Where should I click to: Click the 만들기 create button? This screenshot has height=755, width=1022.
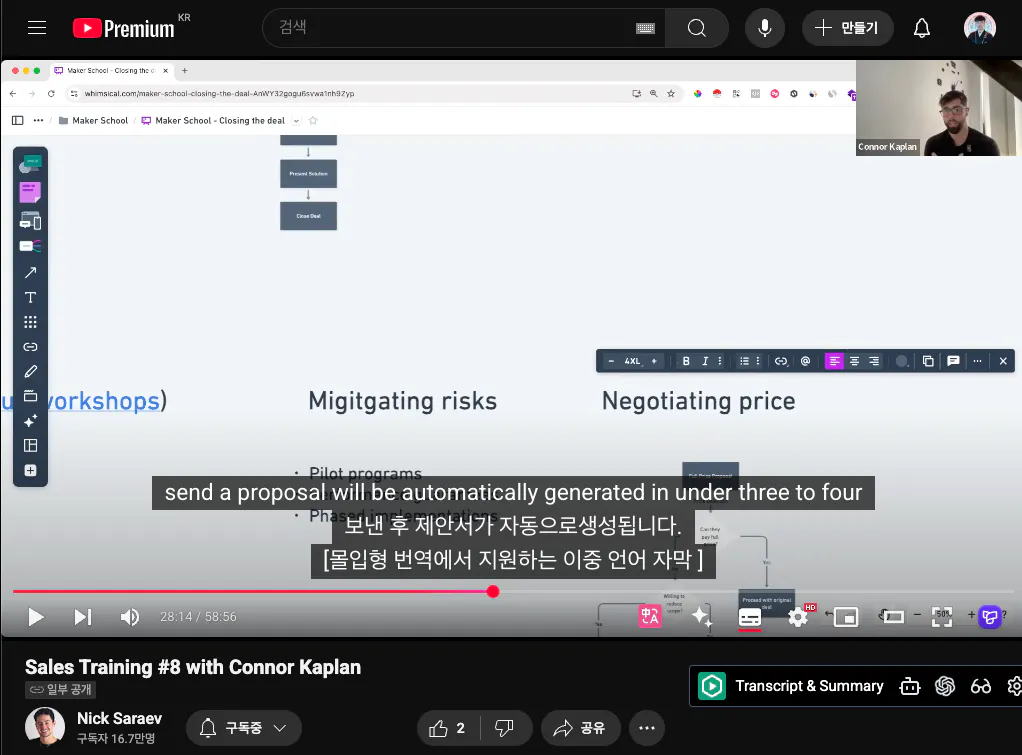pyautogui.click(x=847, y=27)
